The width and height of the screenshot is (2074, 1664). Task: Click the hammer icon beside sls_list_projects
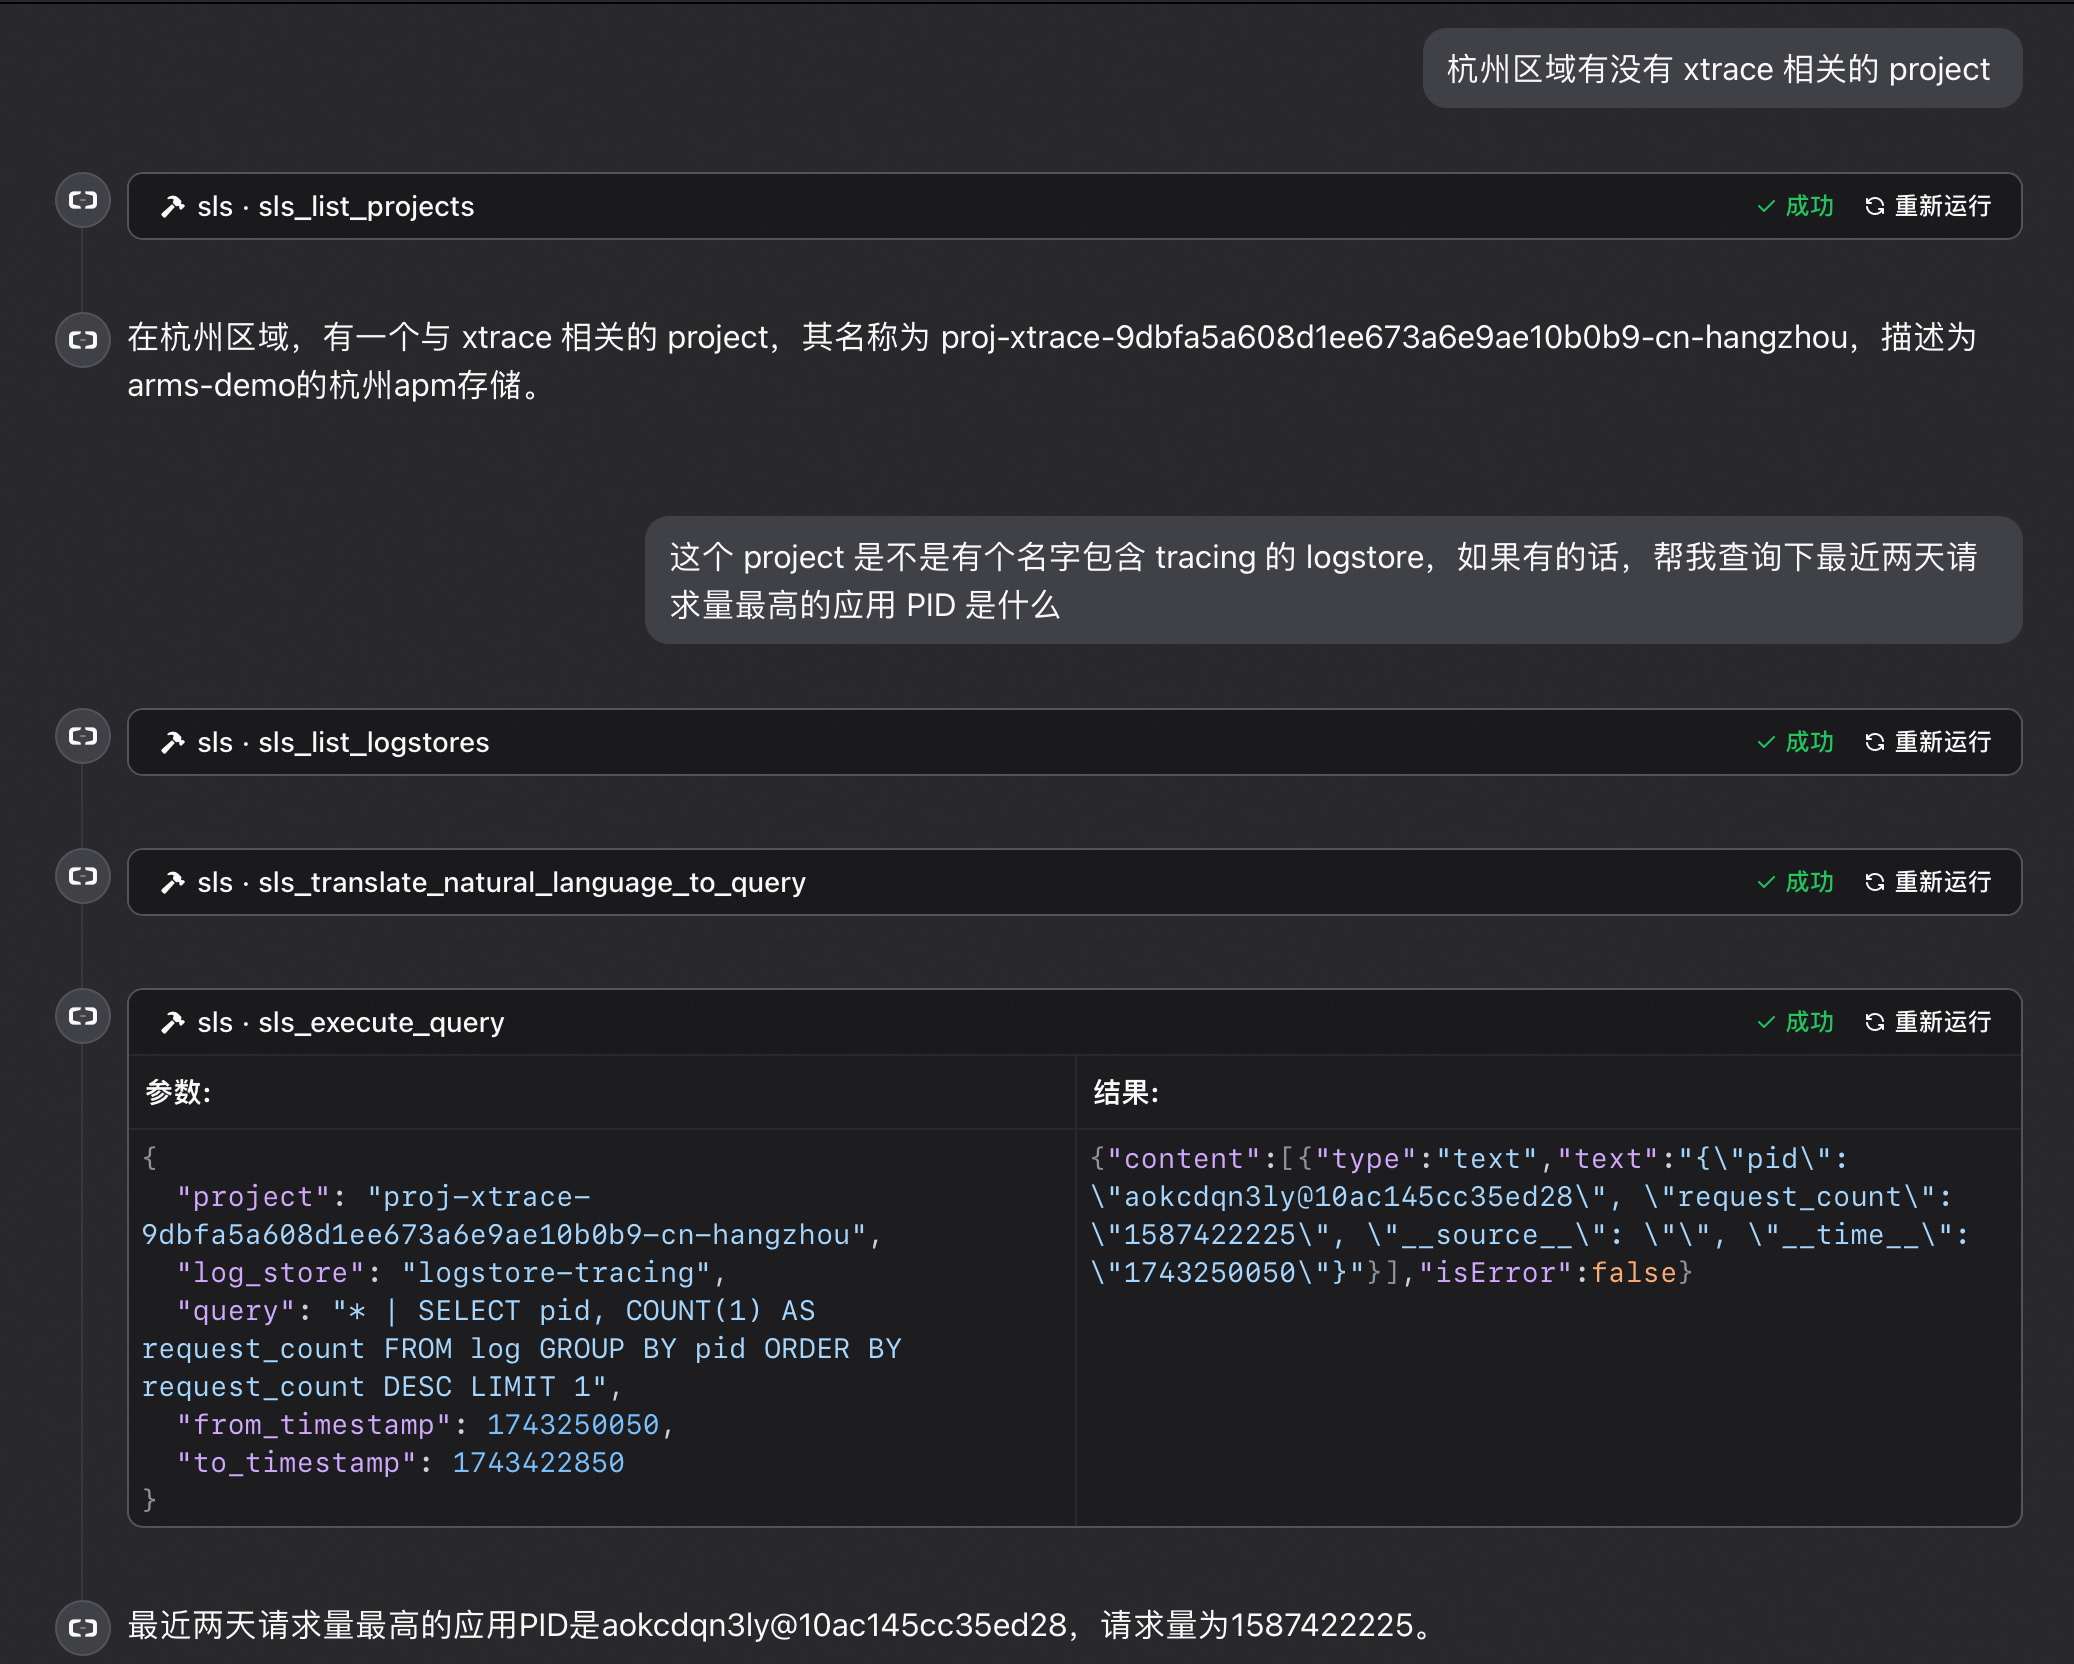(173, 206)
